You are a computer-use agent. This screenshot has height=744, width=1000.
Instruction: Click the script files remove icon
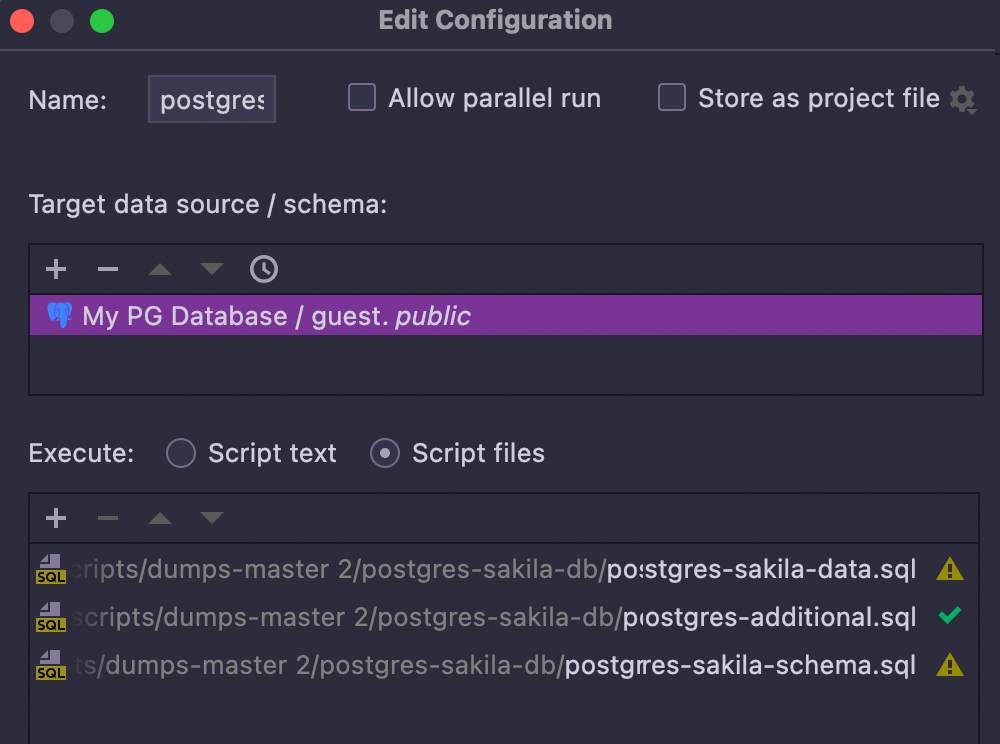108,518
